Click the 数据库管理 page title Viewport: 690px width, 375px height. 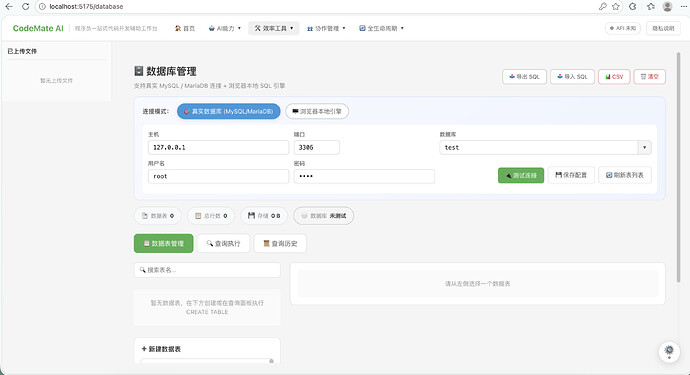(165, 71)
